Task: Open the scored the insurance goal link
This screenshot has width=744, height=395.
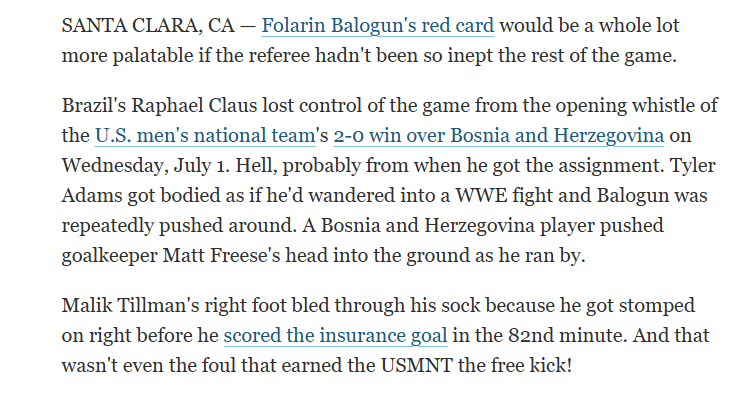Action: click(335, 336)
